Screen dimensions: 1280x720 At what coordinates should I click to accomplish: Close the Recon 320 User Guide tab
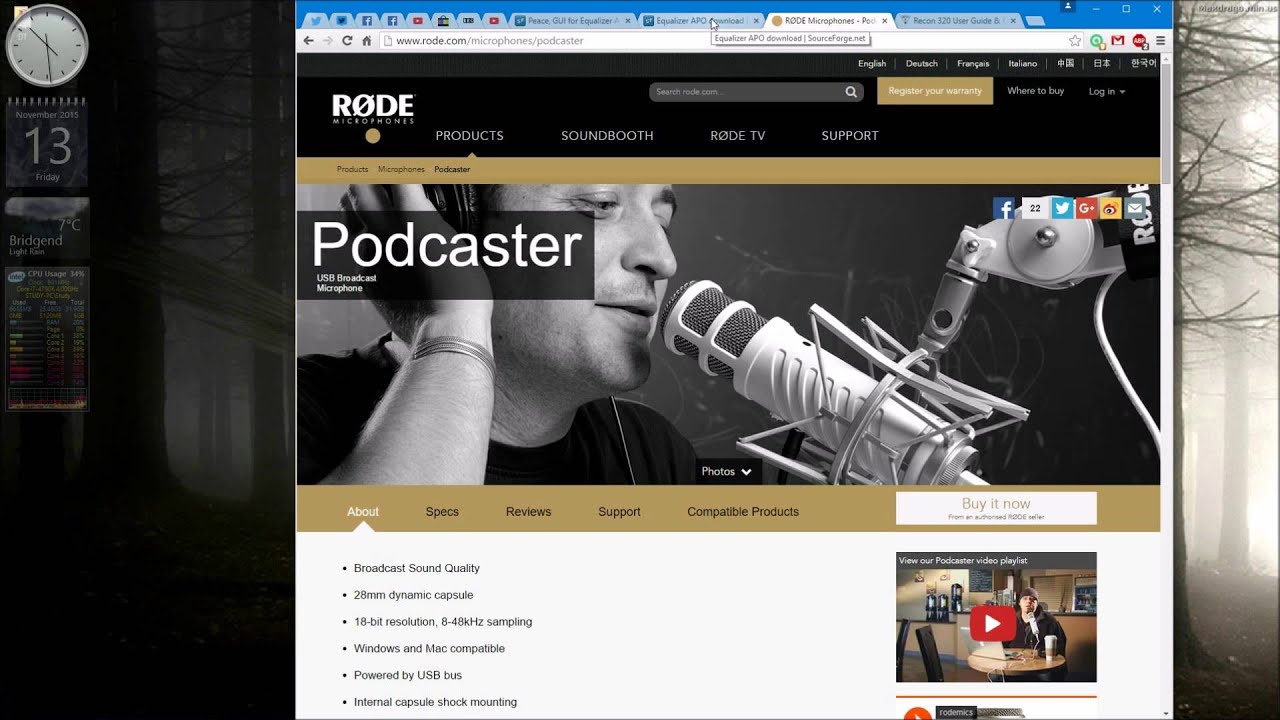(x=1013, y=20)
